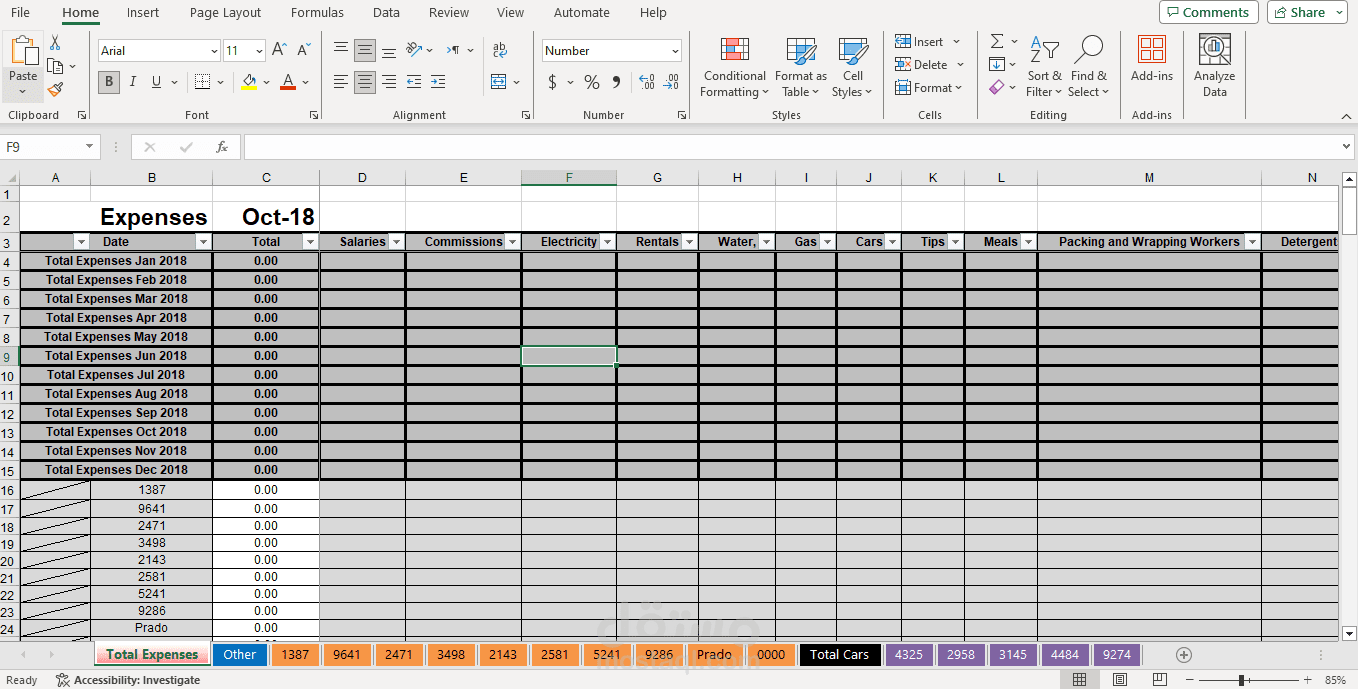Screen dimensions: 1358x689
Task: Click the Comments button
Action: click(x=1209, y=12)
